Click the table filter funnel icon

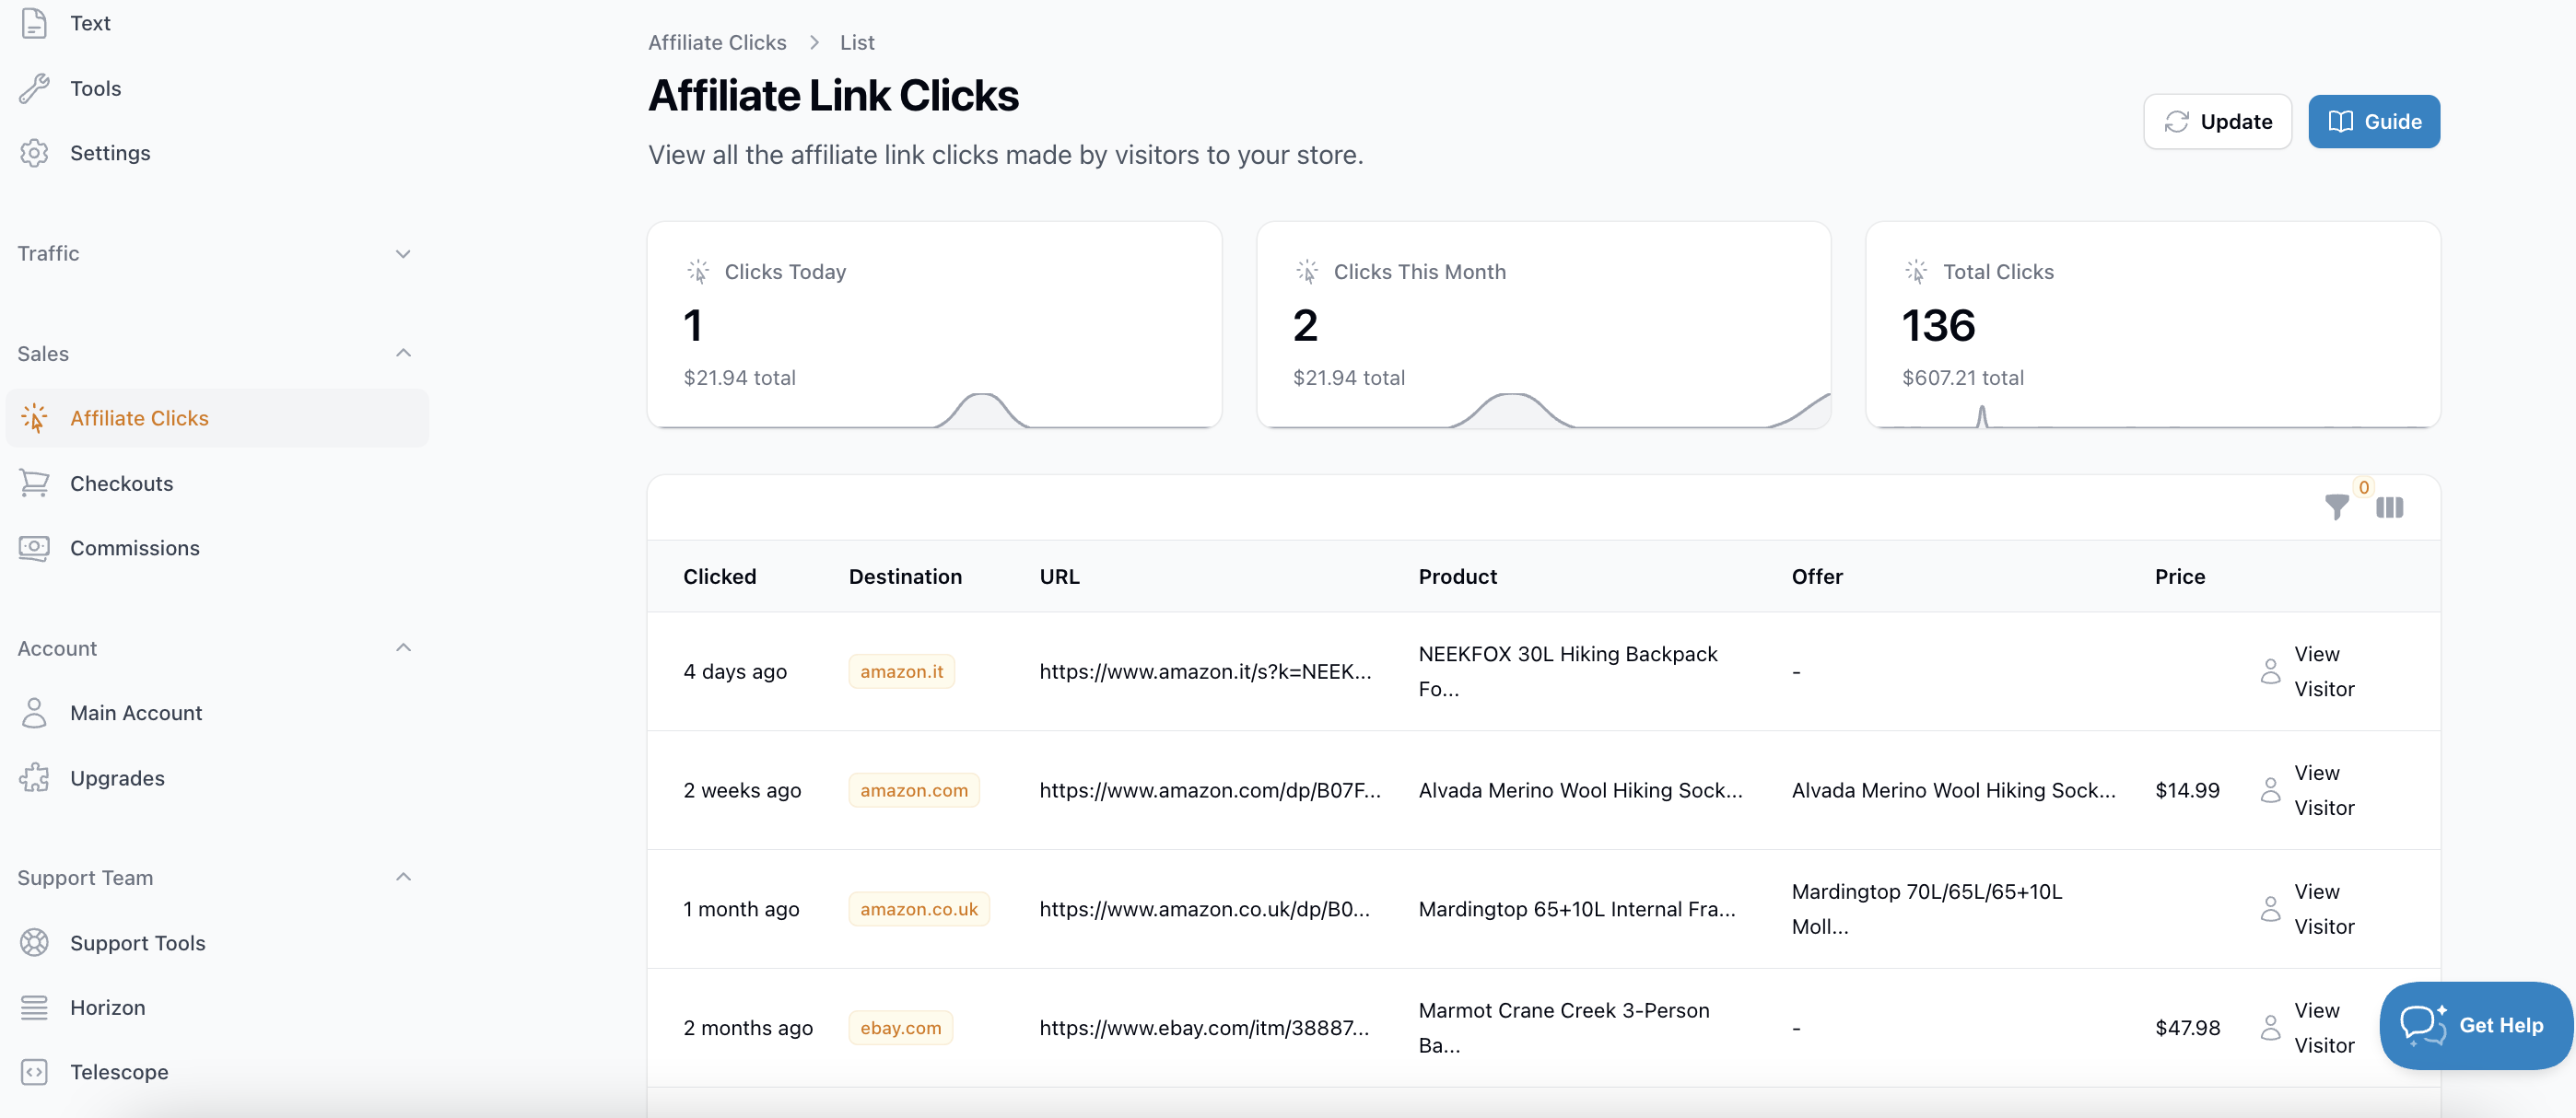[x=2336, y=507]
